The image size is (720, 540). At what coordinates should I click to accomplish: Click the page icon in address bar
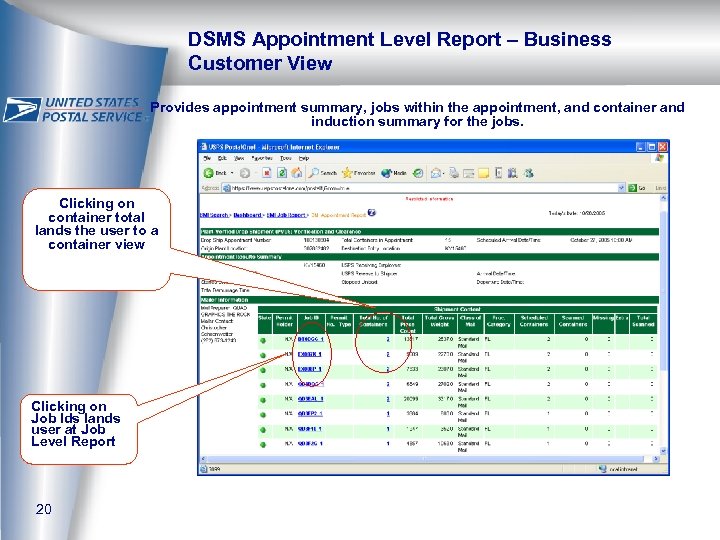coord(226,188)
